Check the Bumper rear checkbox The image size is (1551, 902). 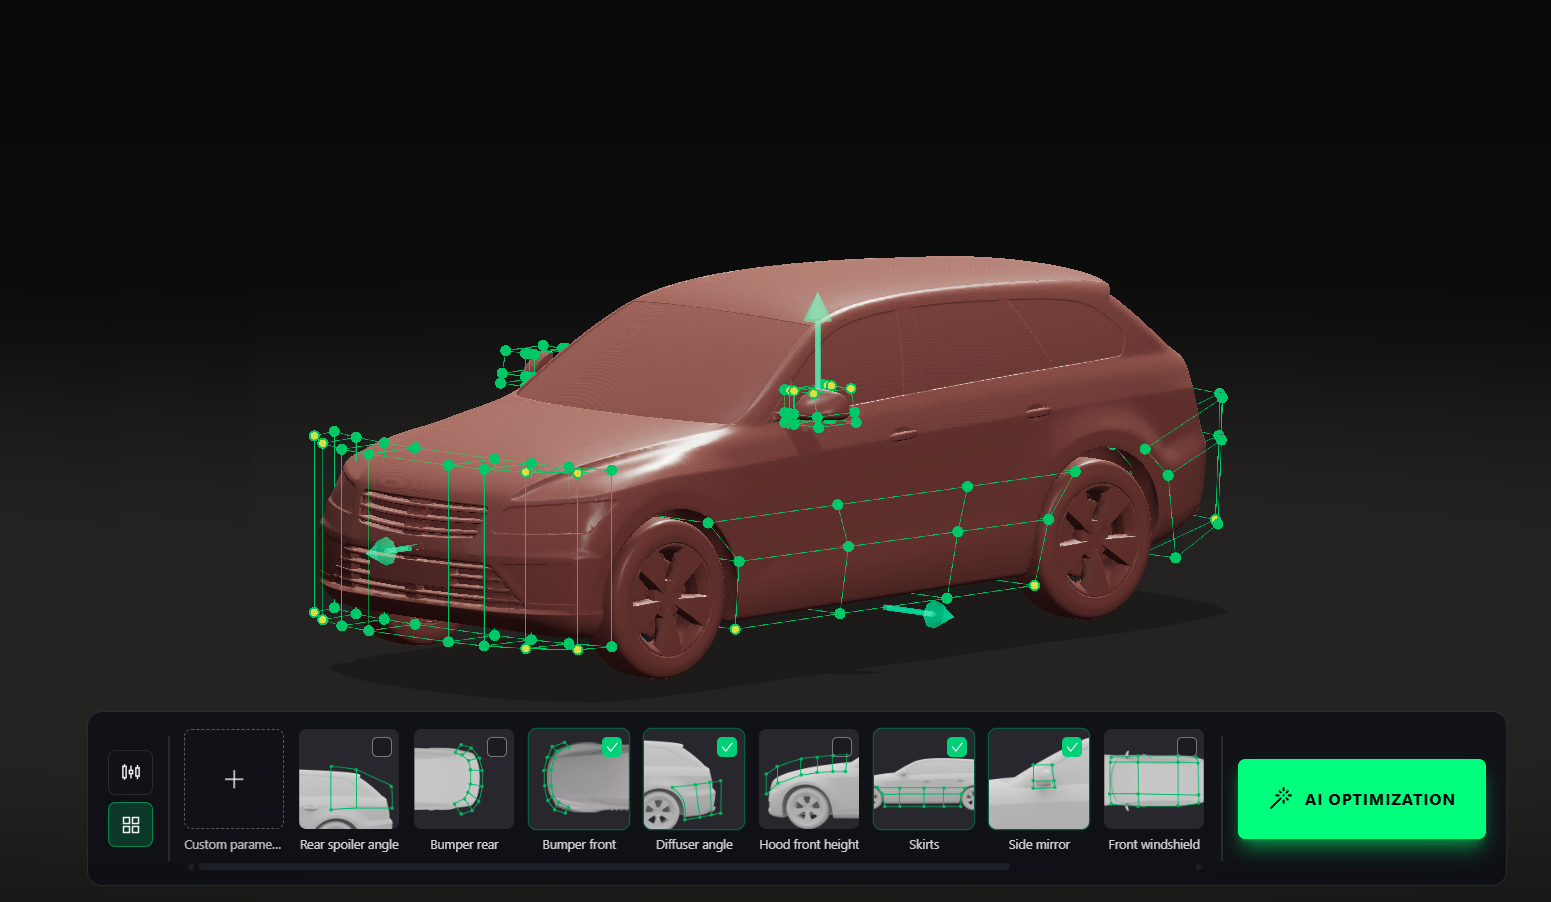coord(498,746)
